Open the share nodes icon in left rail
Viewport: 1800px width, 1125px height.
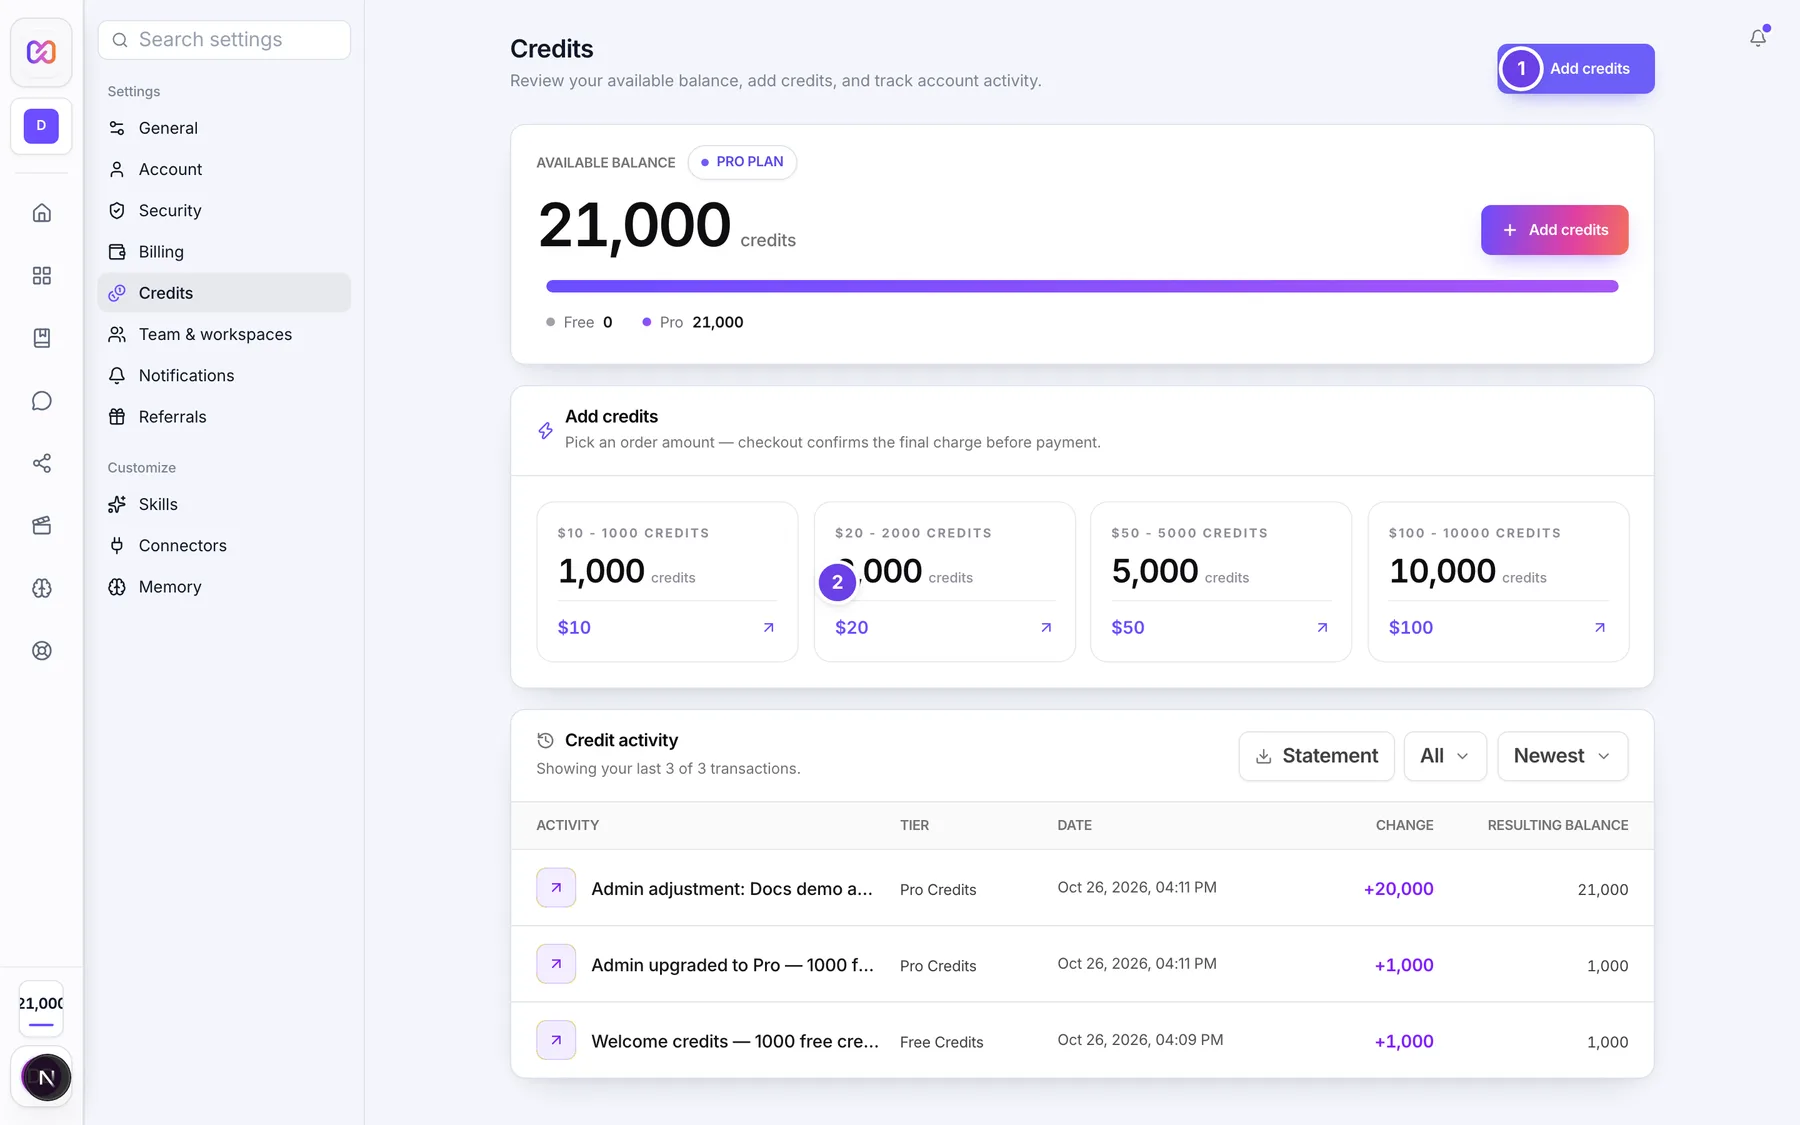42,463
